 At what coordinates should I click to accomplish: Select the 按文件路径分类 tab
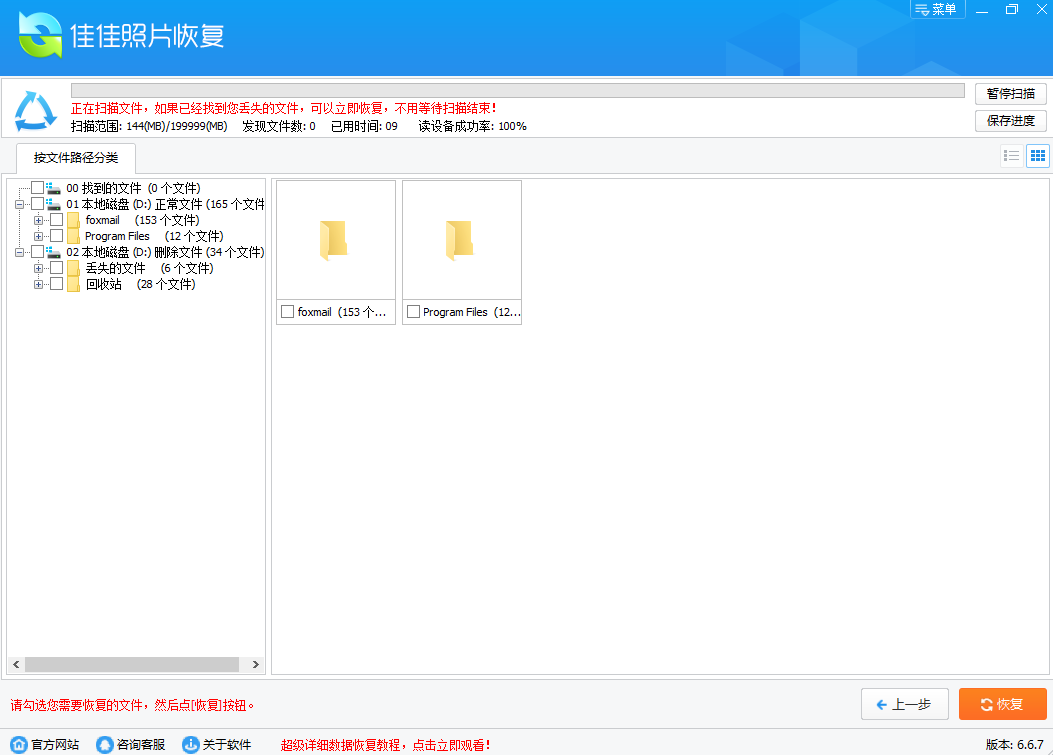click(x=76, y=158)
